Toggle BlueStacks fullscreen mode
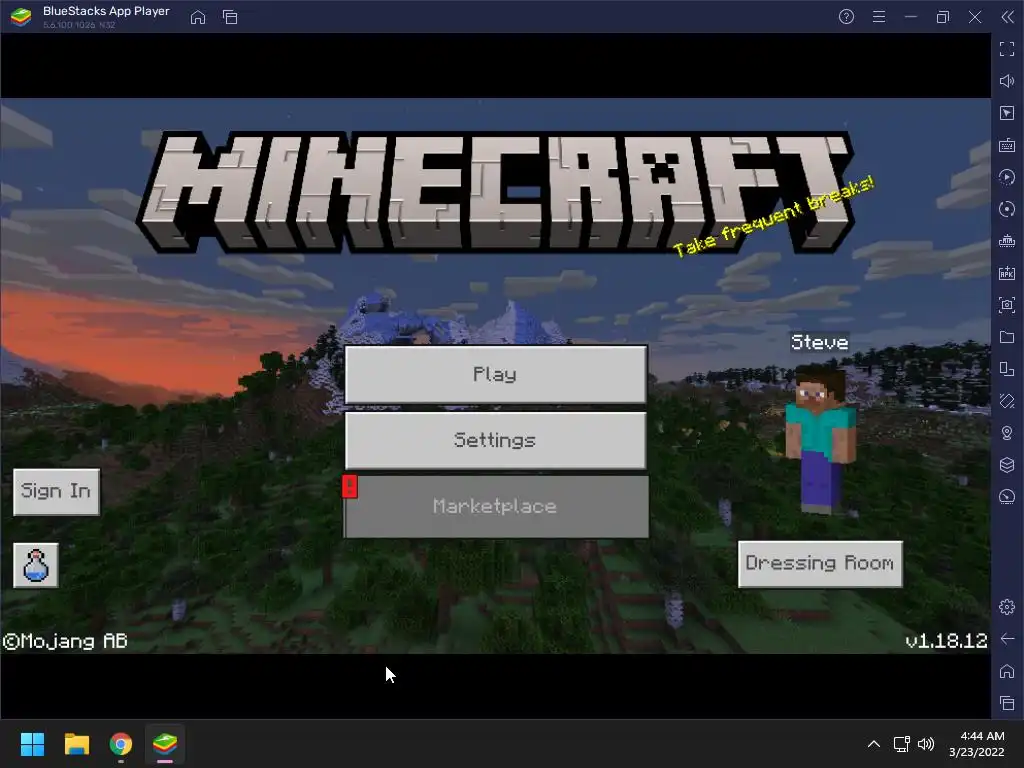The width and height of the screenshot is (1024, 768). (x=1007, y=49)
